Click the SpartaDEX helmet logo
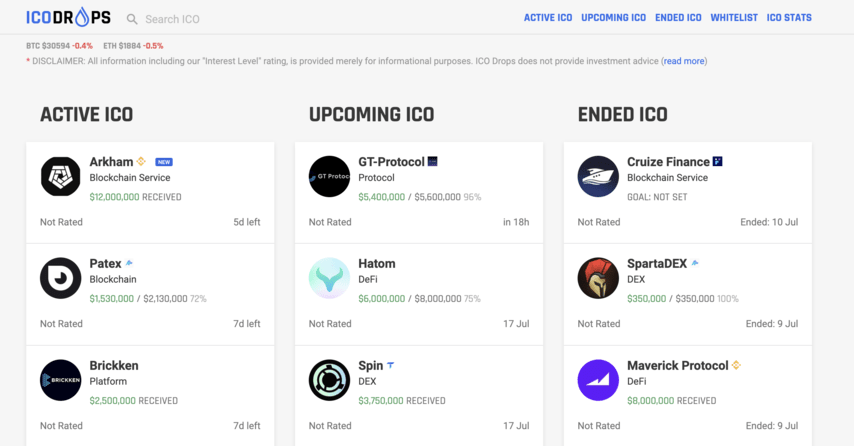Screen dimensions: 854x446 tap(598, 278)
